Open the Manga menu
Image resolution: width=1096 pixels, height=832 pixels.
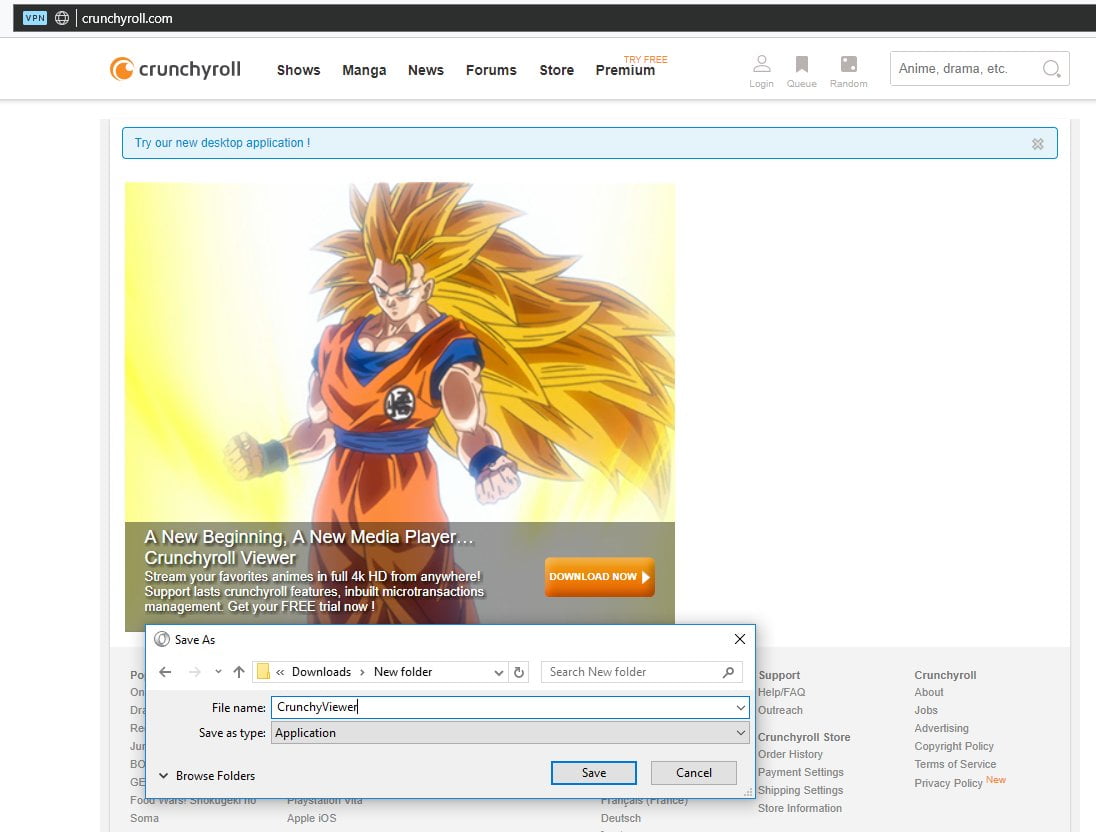pos(364,70)
